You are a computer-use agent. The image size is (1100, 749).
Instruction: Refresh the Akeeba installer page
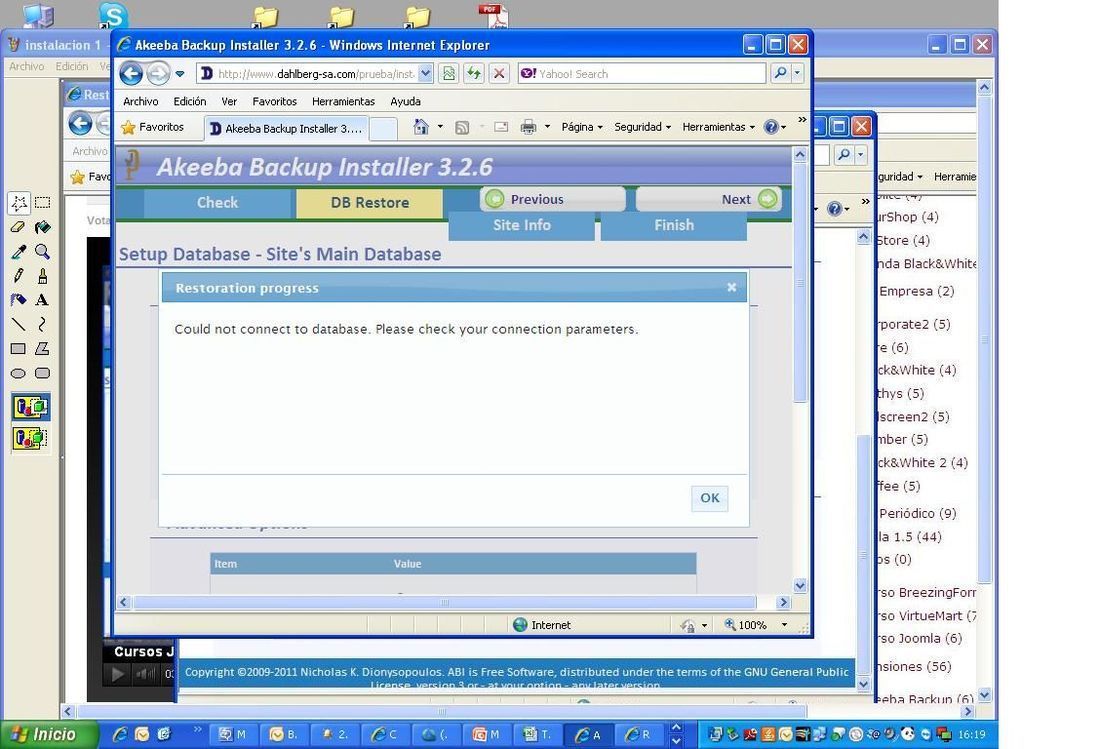coord(474,74)
